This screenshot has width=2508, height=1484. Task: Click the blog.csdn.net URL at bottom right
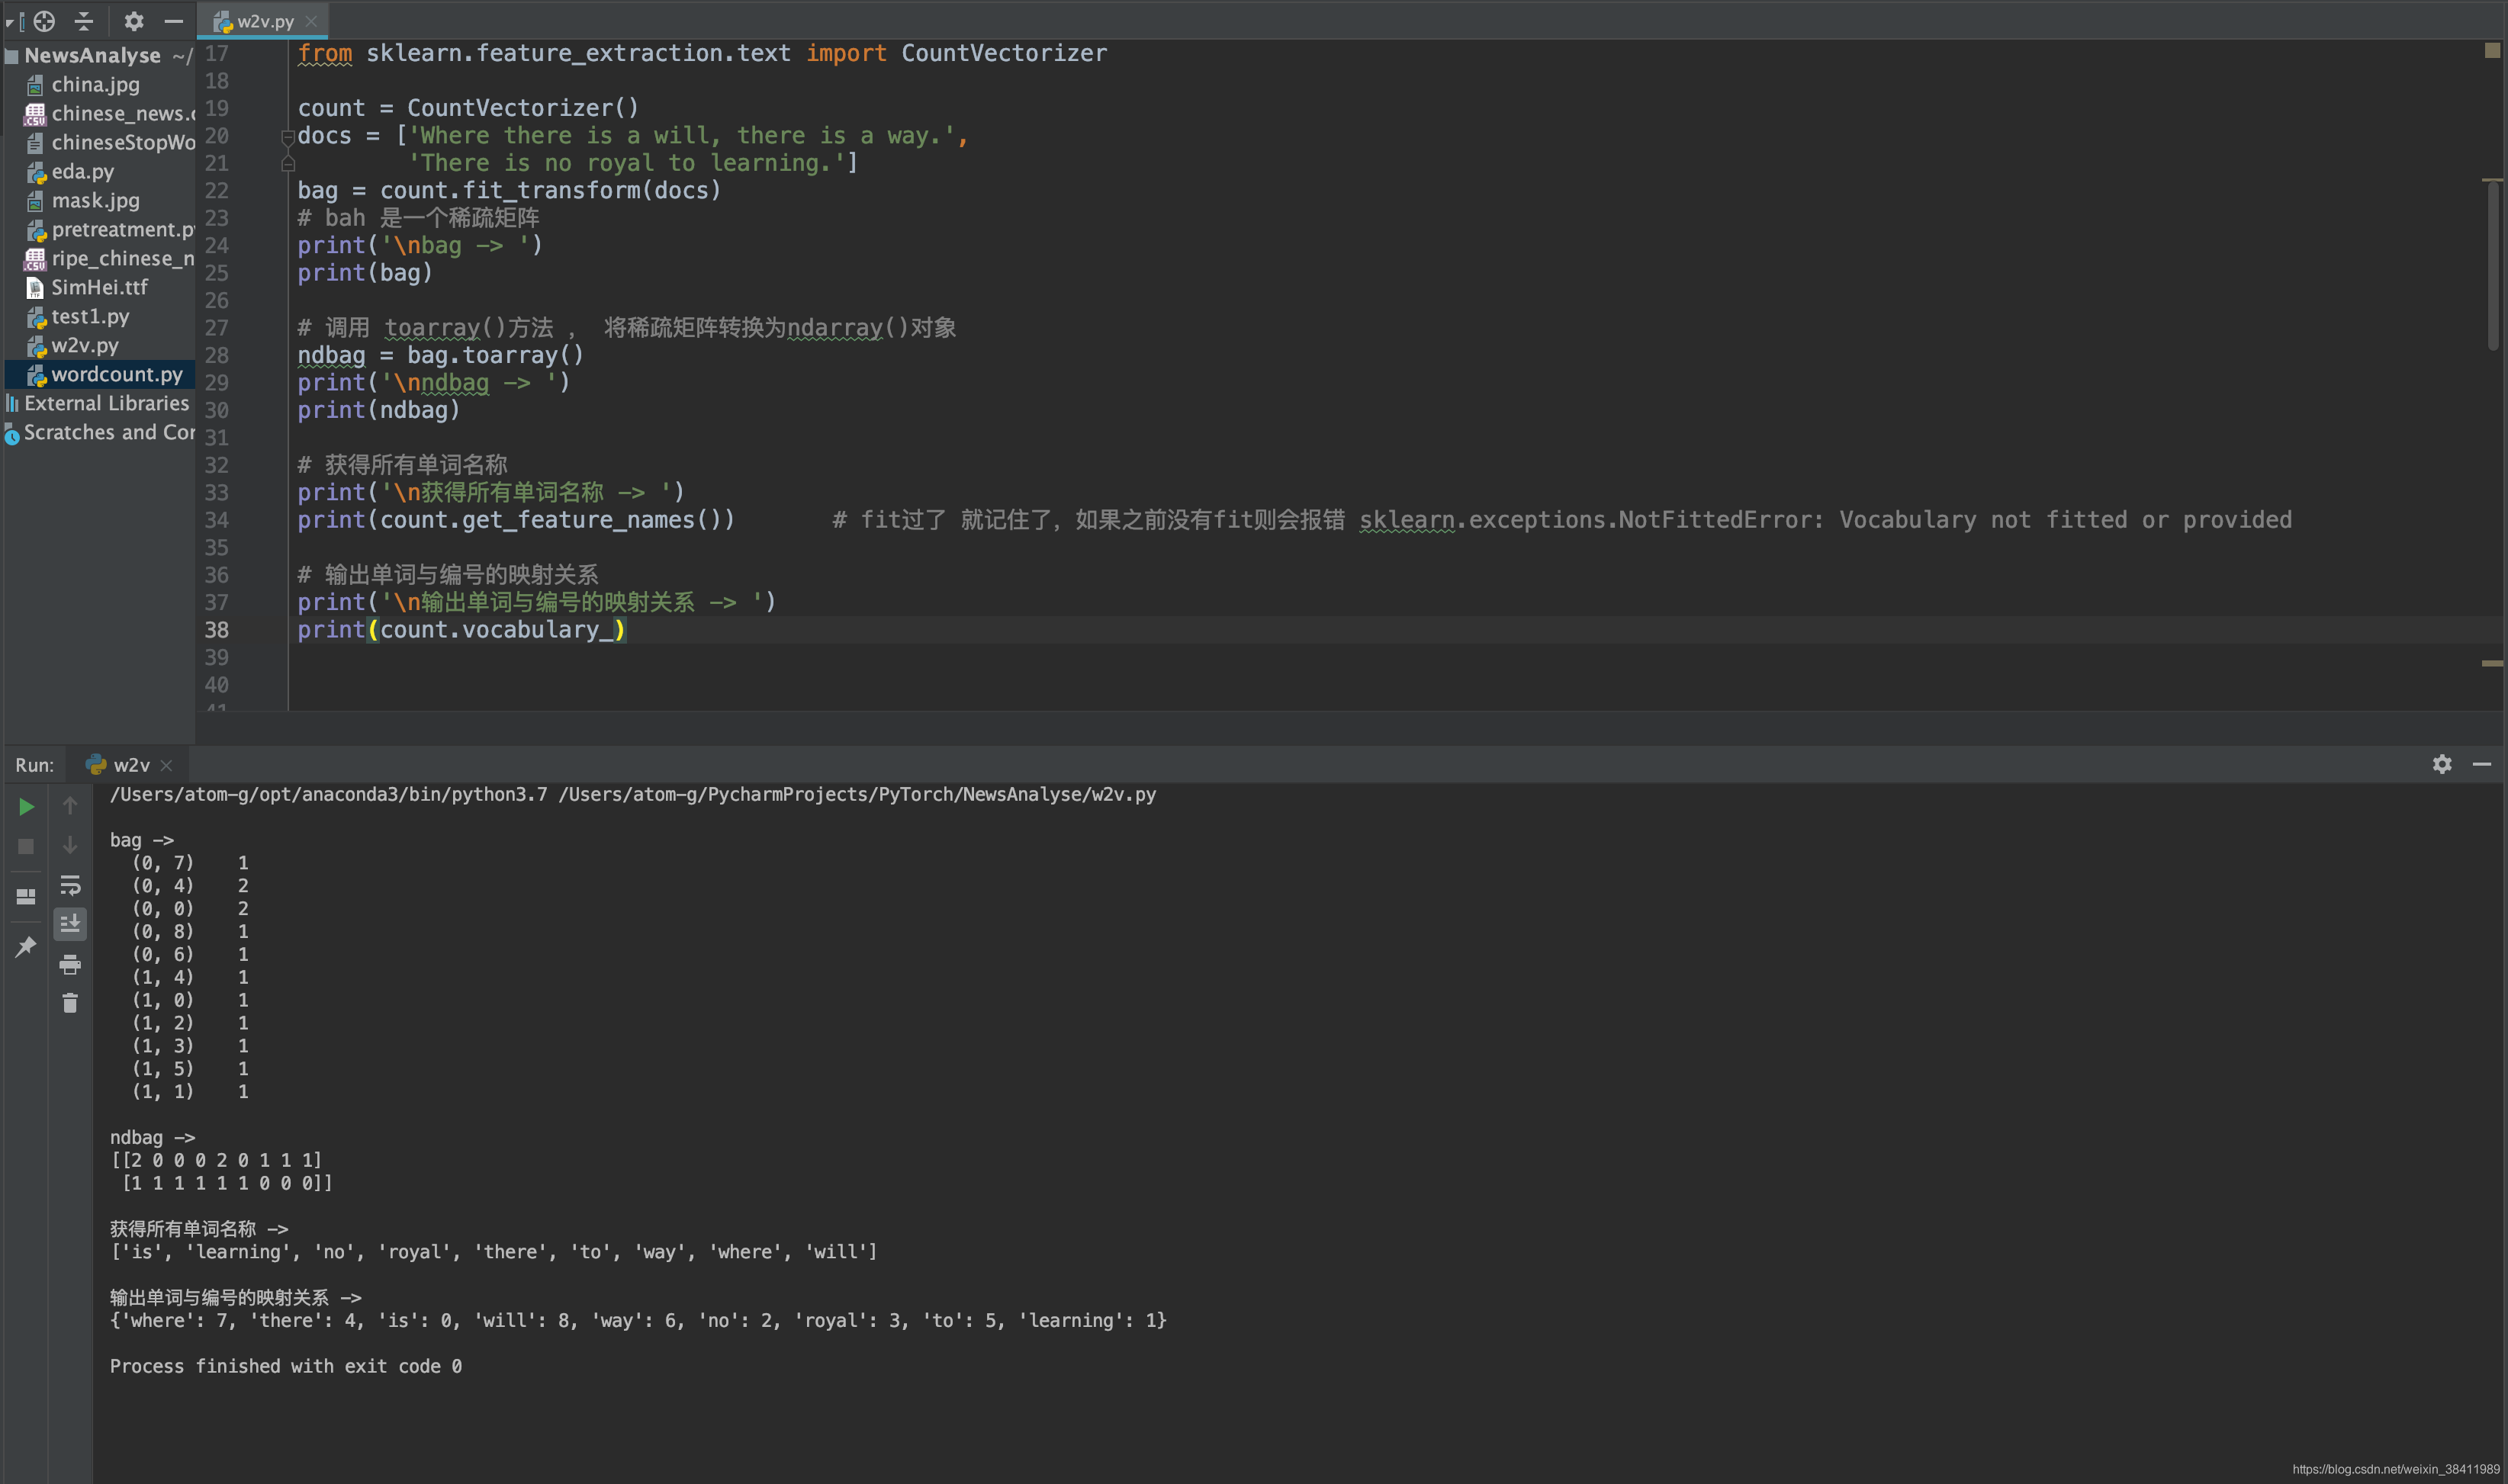click(2395, 1469)
